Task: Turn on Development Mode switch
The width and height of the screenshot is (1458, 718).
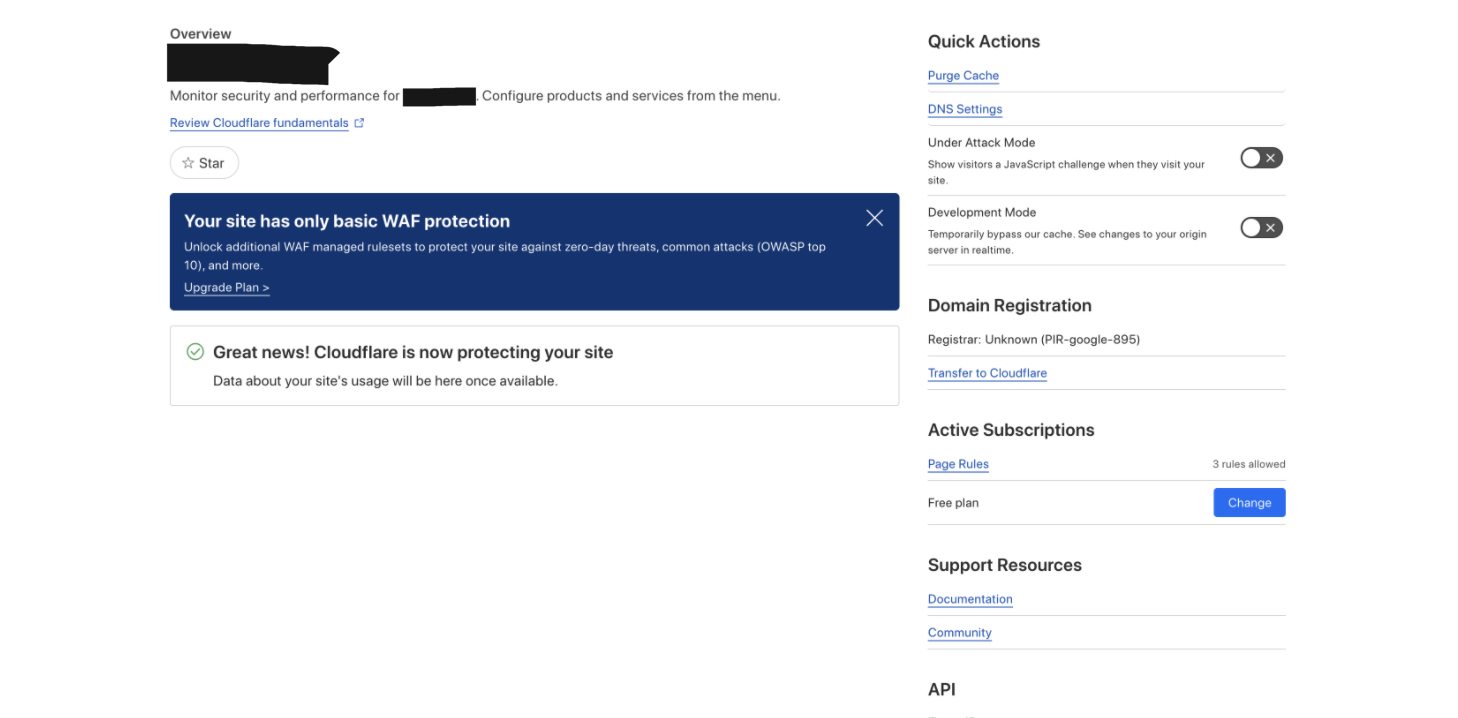Action: 1261,228
